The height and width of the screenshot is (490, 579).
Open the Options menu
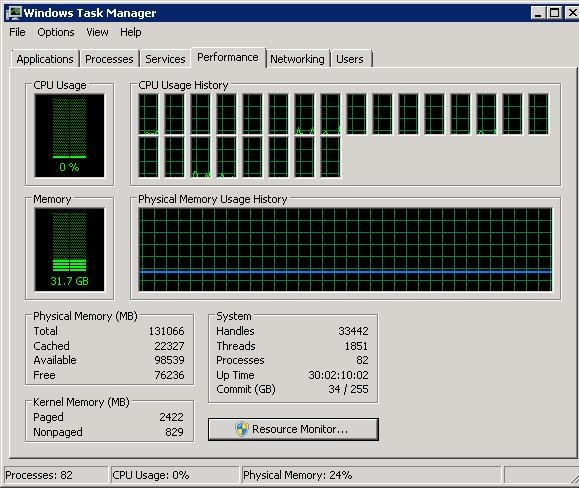pos(56,32)
